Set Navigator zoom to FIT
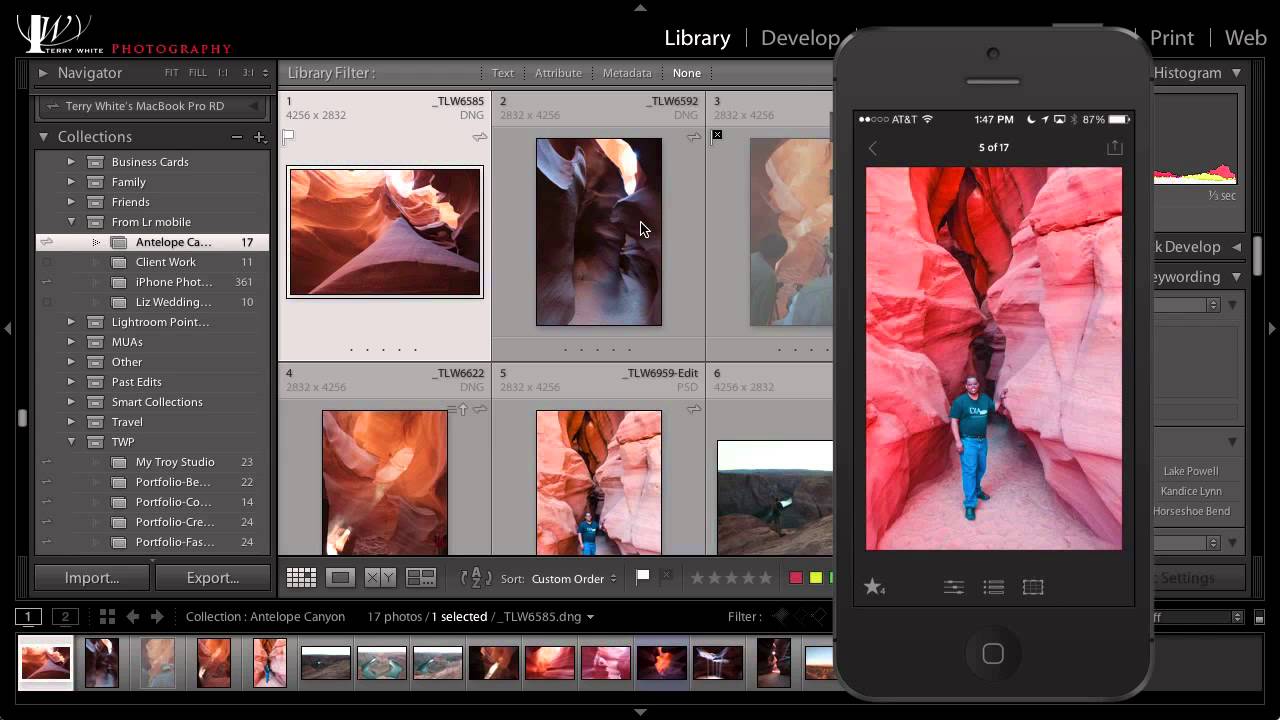Viewport: 1280px width, 720px height. 172,73
